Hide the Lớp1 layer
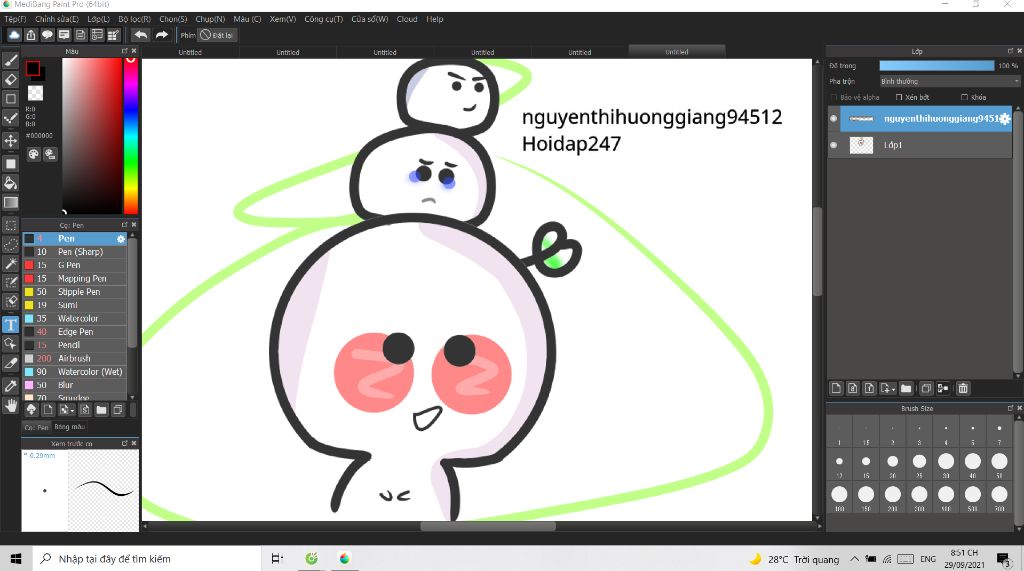The height and width of the screenshot is (571, 1024). pos(833,145)
